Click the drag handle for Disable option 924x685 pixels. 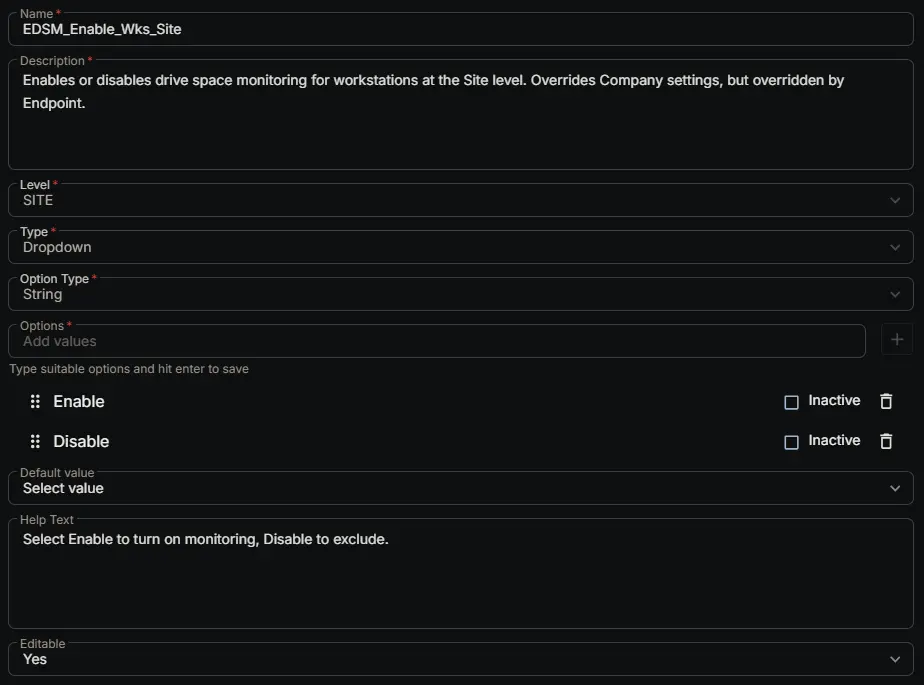[35, 442]
